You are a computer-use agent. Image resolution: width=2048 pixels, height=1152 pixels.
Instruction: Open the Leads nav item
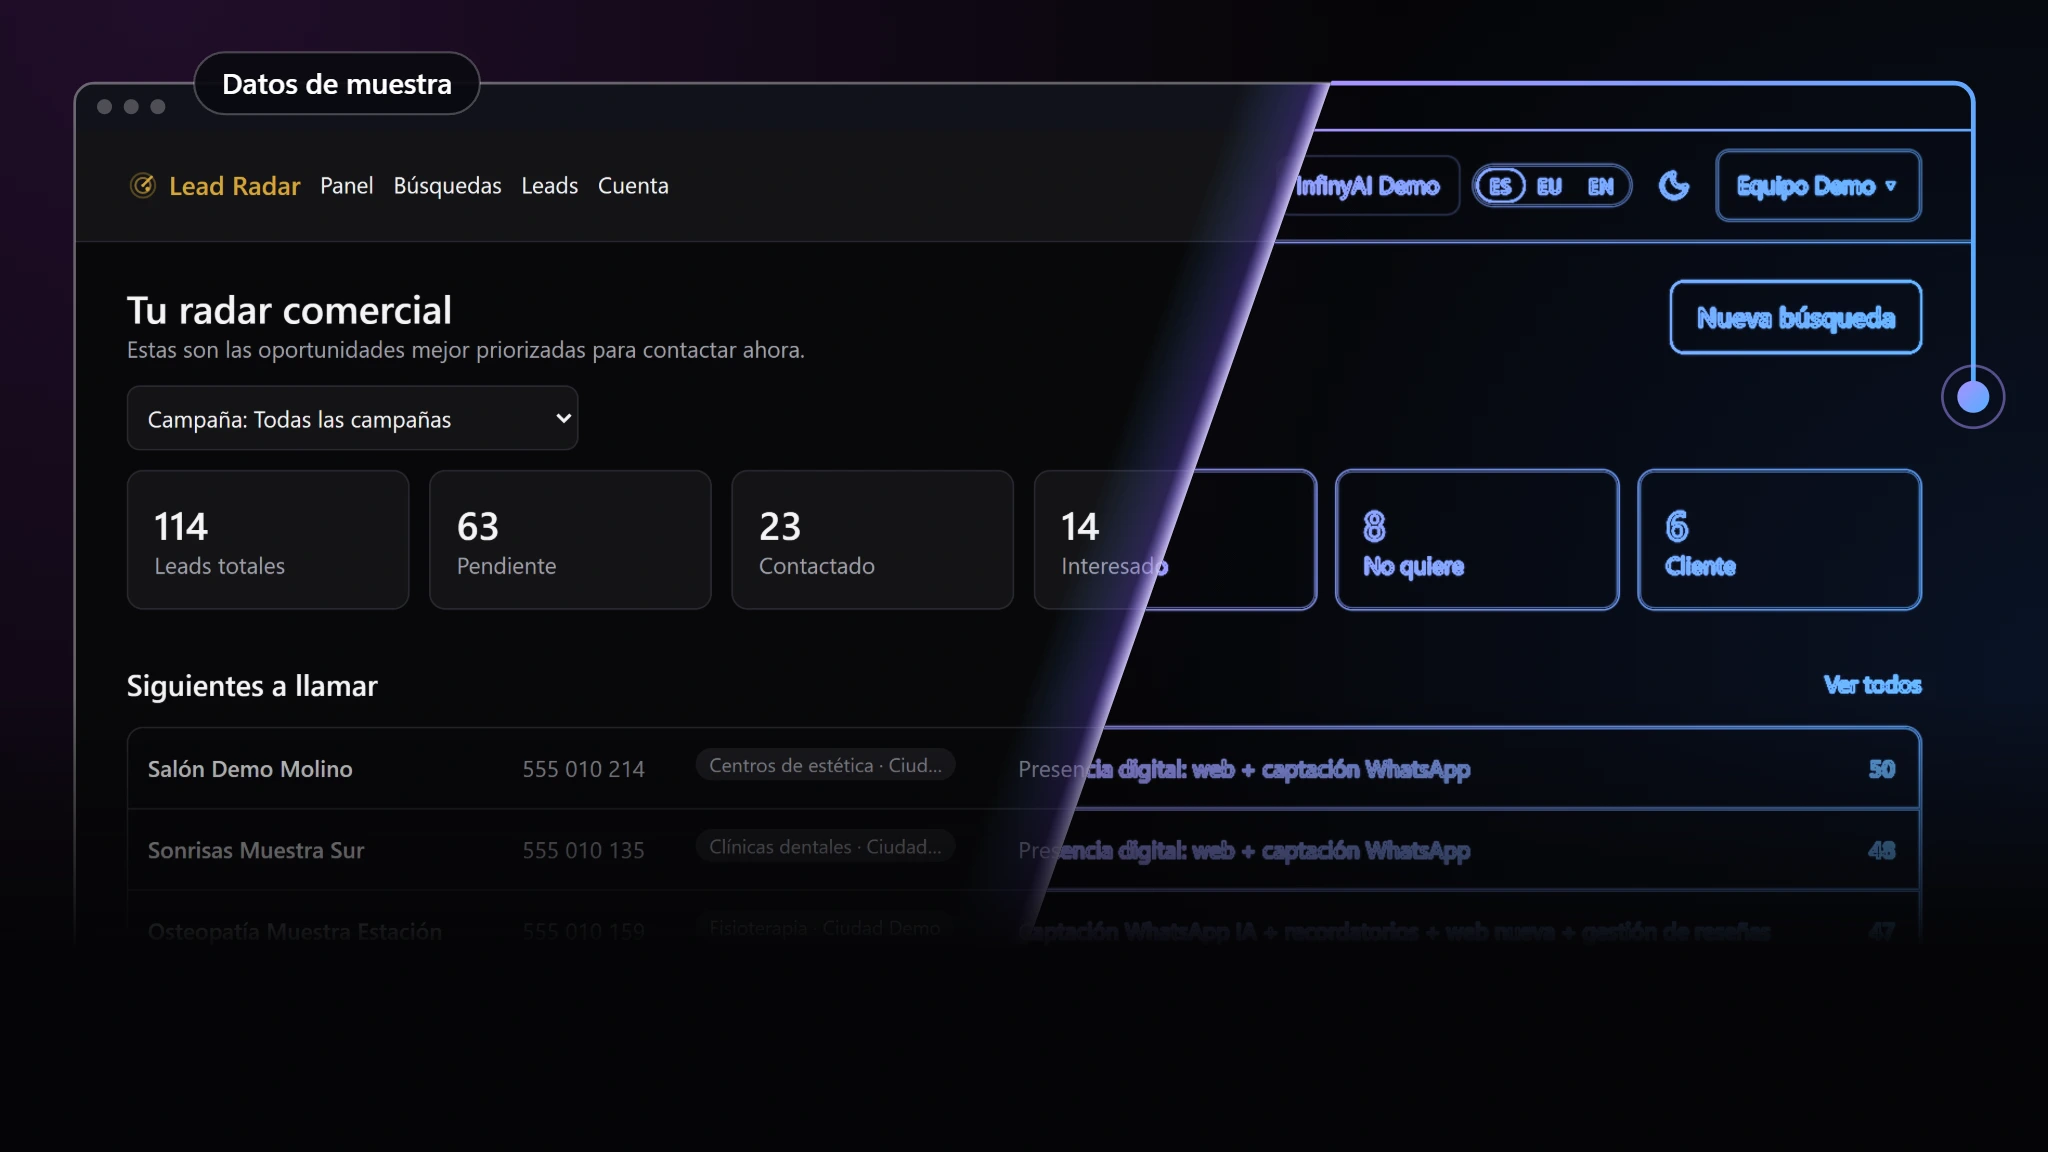[x=549, y=185]
